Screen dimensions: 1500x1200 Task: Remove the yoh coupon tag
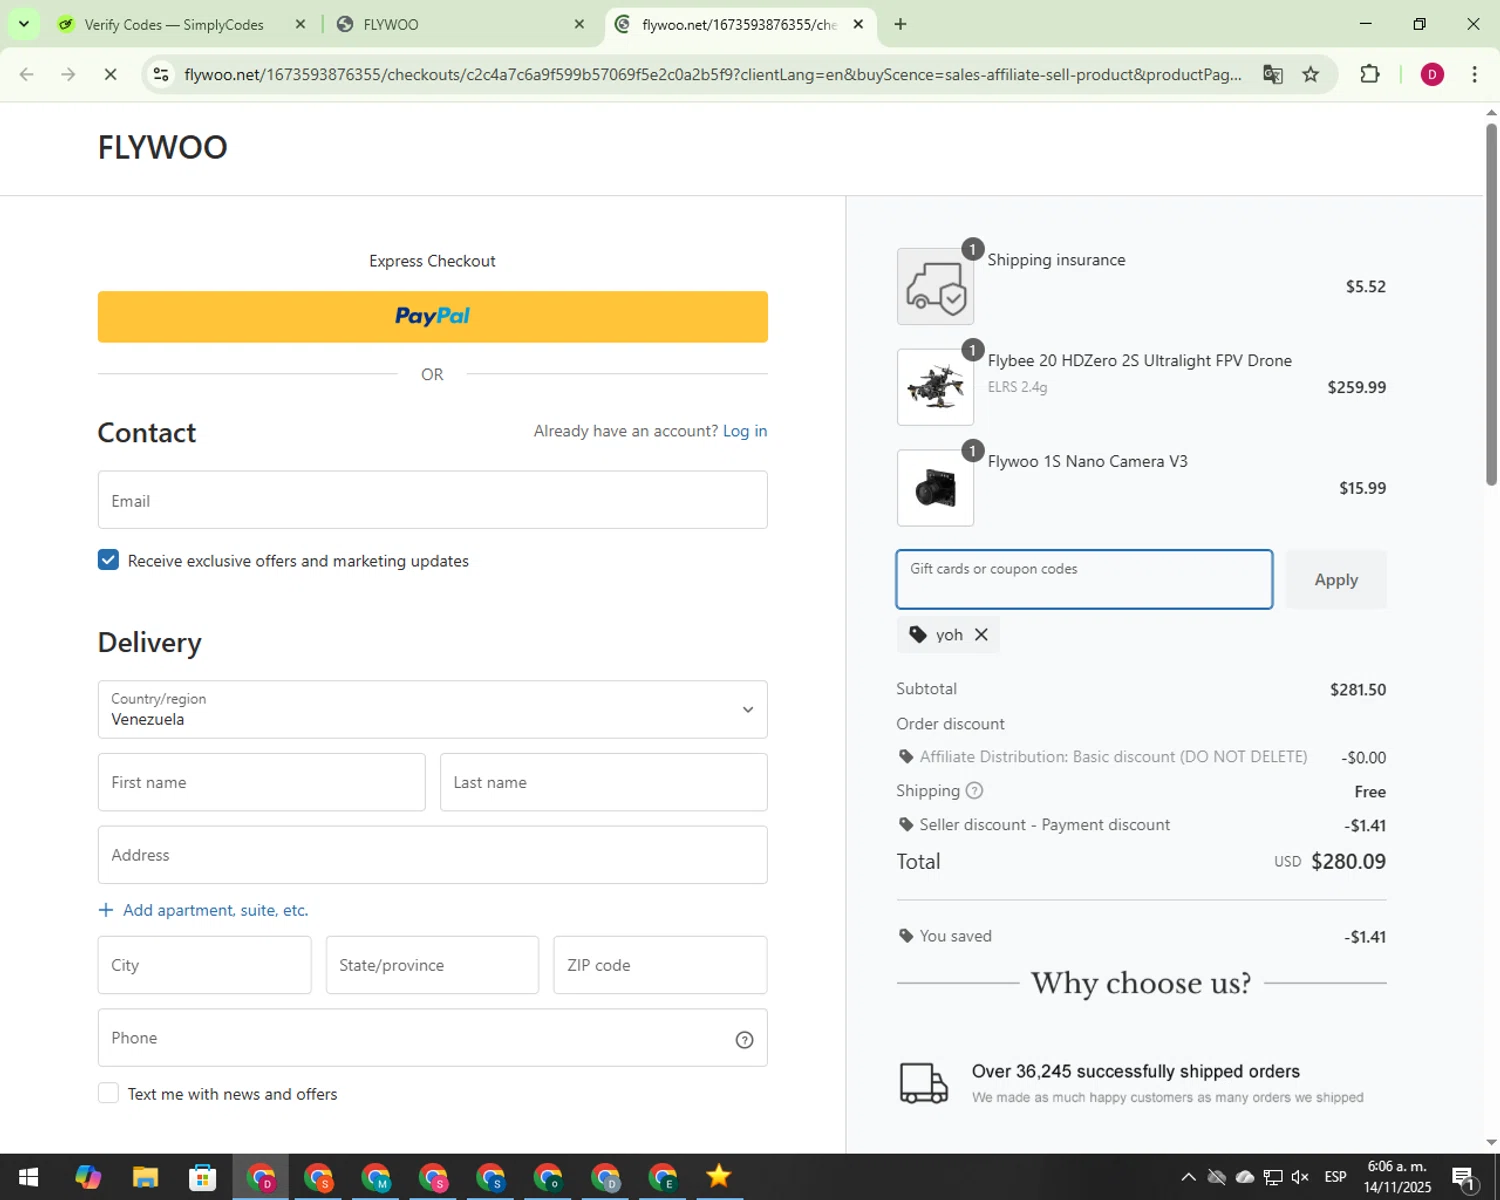[x=981, y=635]
